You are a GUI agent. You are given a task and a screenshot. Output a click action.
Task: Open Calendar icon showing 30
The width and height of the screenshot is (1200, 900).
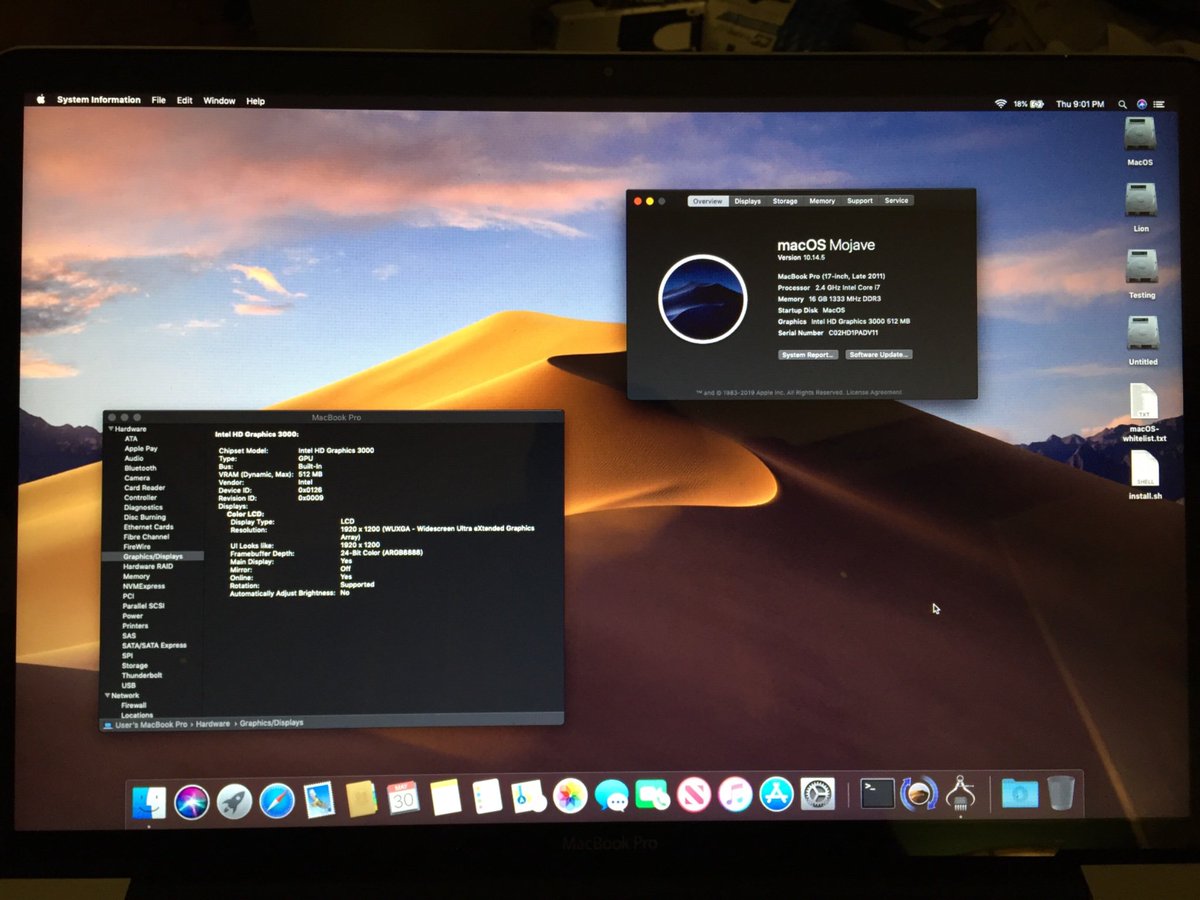point(403,798)
